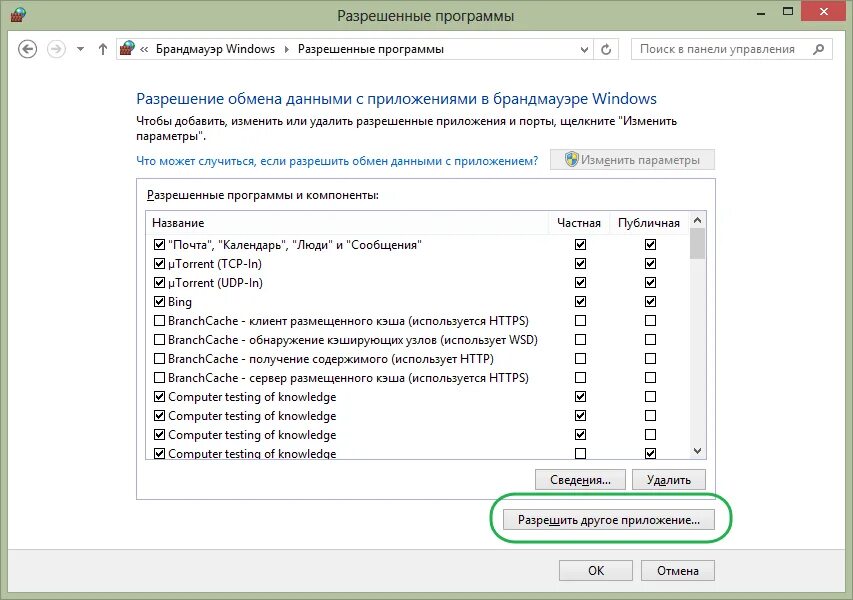Screen dimensions: 853x600
Task: Click the Изменить параметры button
Action: [x=632, y=160]
